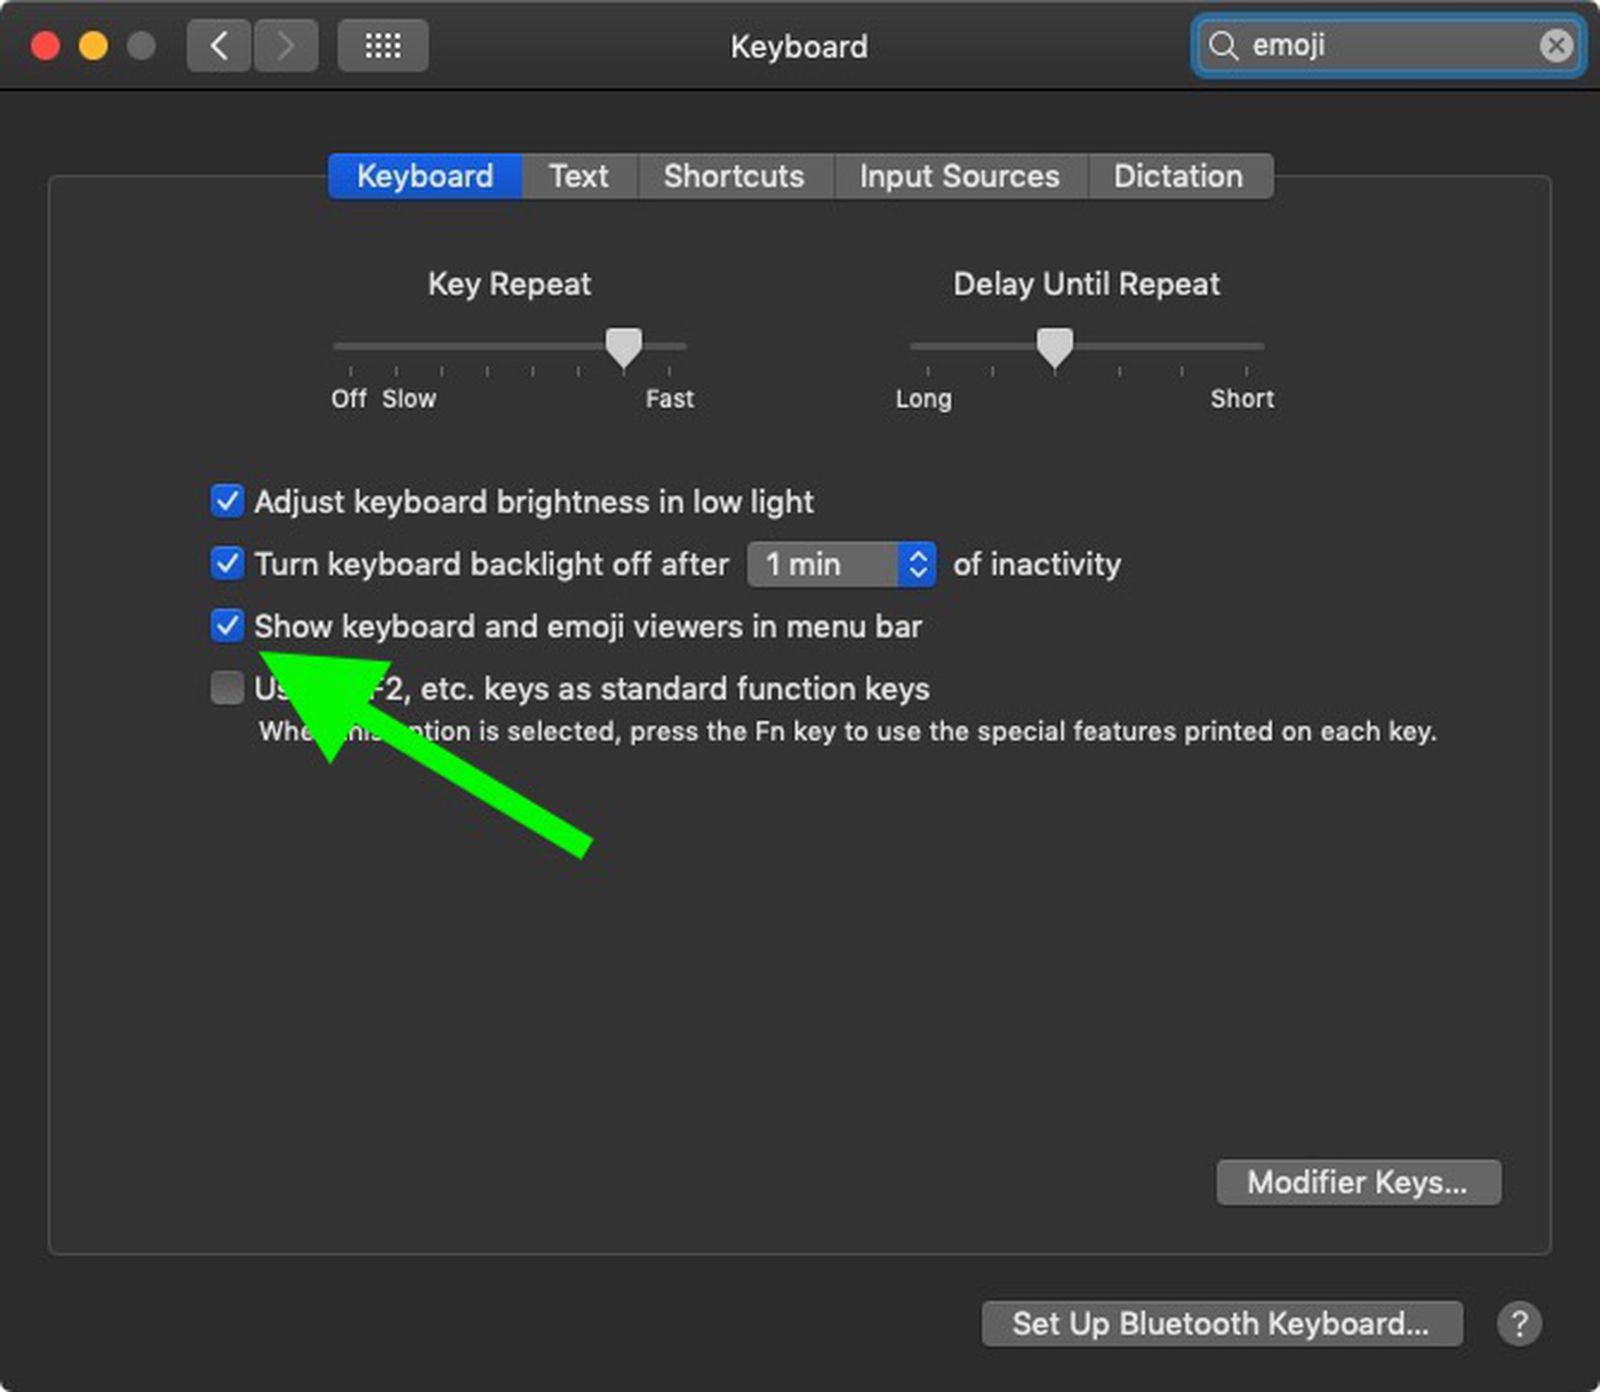The height and width of the screenshot is (1392, 1600).
Task: Click inside the emoji search field
Action: [x=1380, y=45]
